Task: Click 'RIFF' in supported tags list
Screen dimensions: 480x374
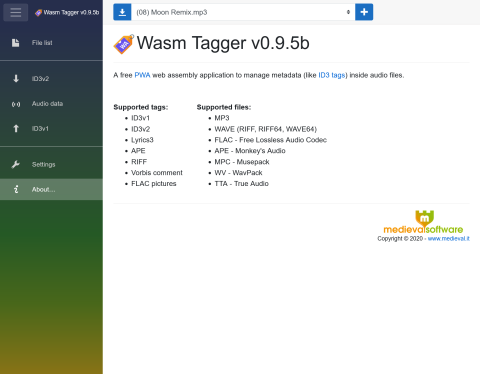Action: [x=139, y=162]
